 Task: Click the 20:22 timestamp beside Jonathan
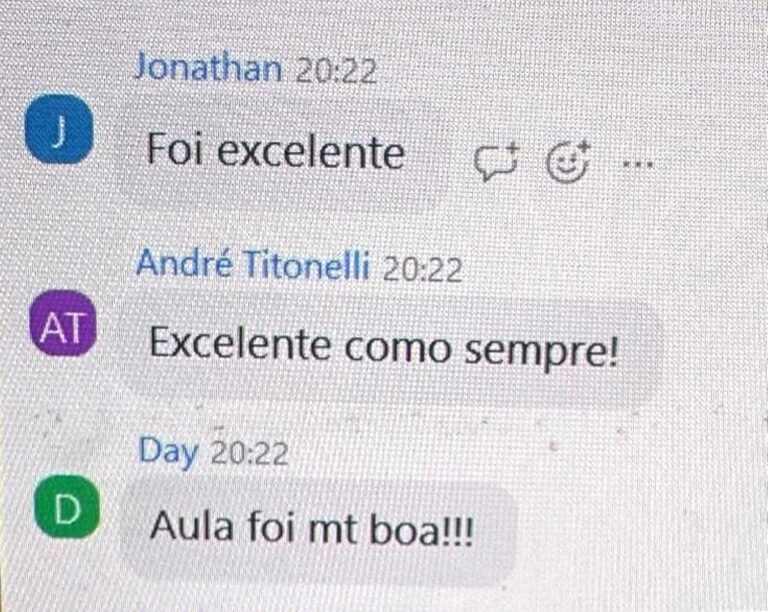[336, 71]
